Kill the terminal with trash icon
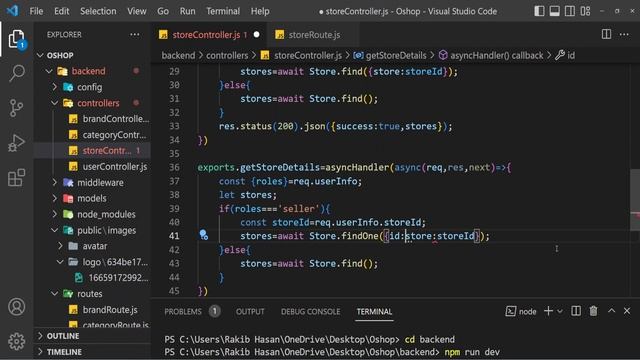640x360 pixels. click(x=593, y=311)
